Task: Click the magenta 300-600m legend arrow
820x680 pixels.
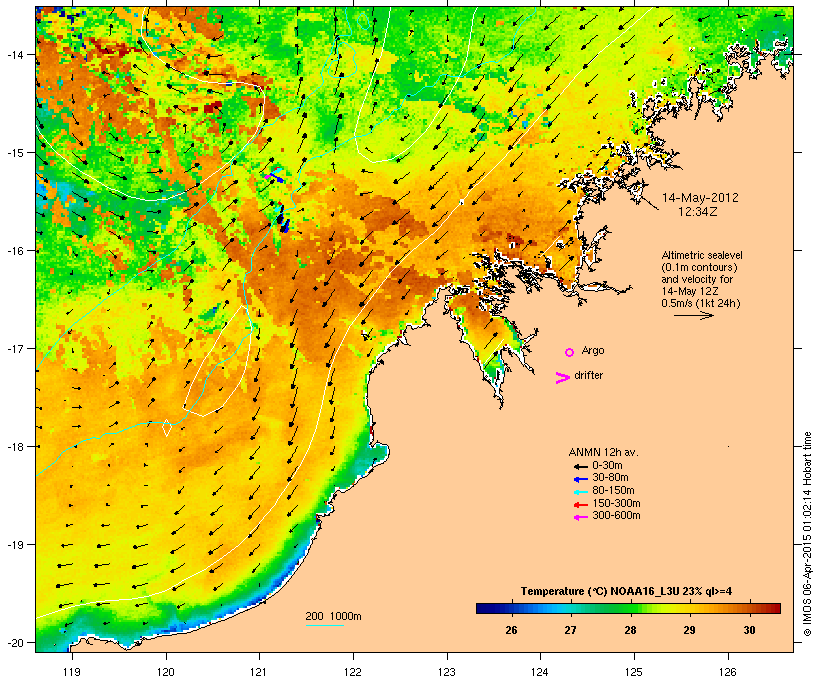Action: pyautogui.click(x=580, y=517)
